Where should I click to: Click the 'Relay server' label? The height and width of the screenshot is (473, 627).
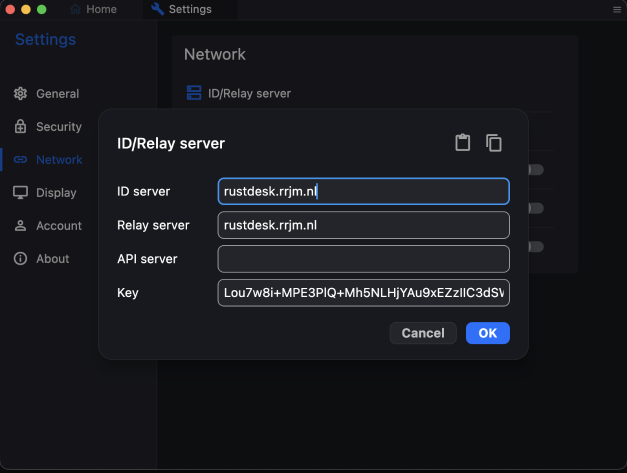[x=153, y=225]
